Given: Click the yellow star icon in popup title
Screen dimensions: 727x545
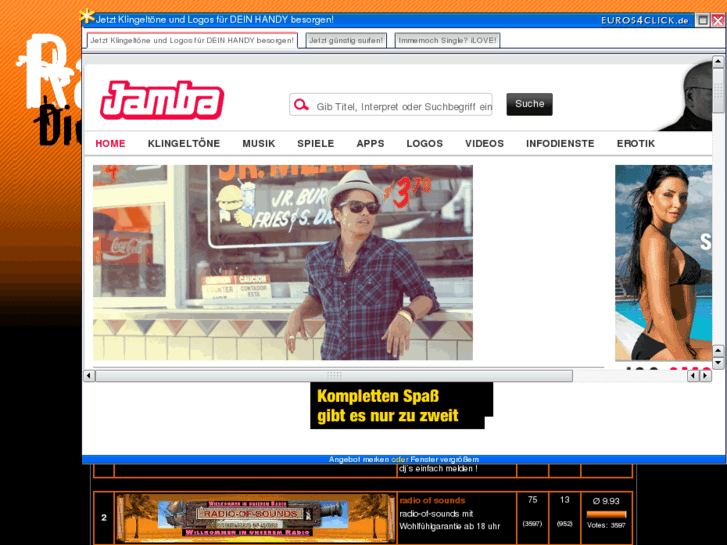Looking at the screenshot, I should point(87,16).
